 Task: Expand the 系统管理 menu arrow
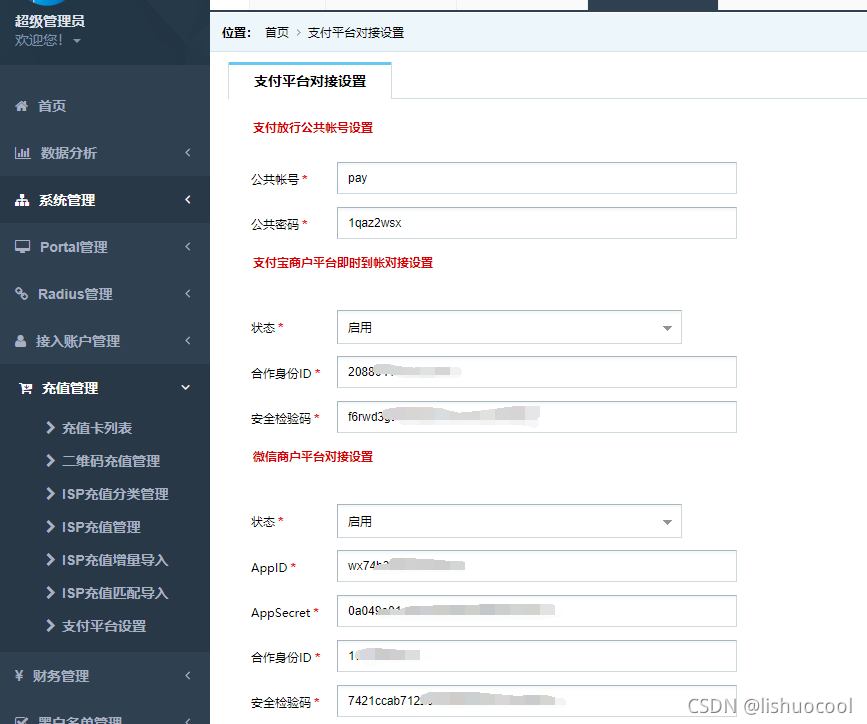(x=188, y=199)
